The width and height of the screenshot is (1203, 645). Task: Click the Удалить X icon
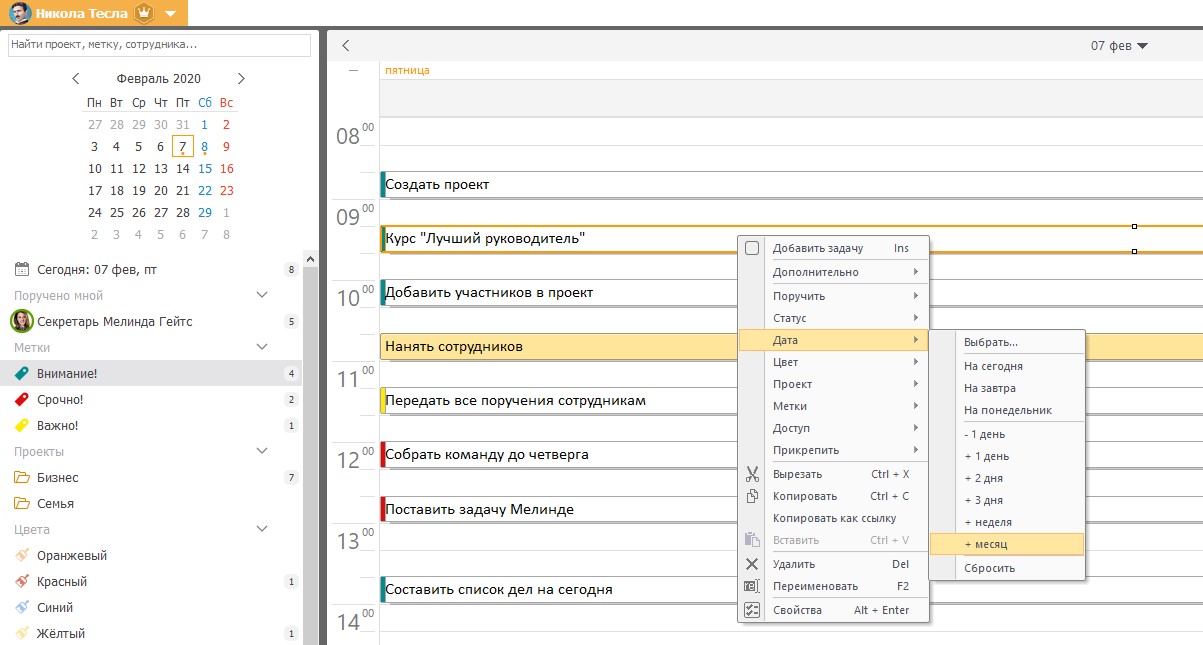pos(752,564)
